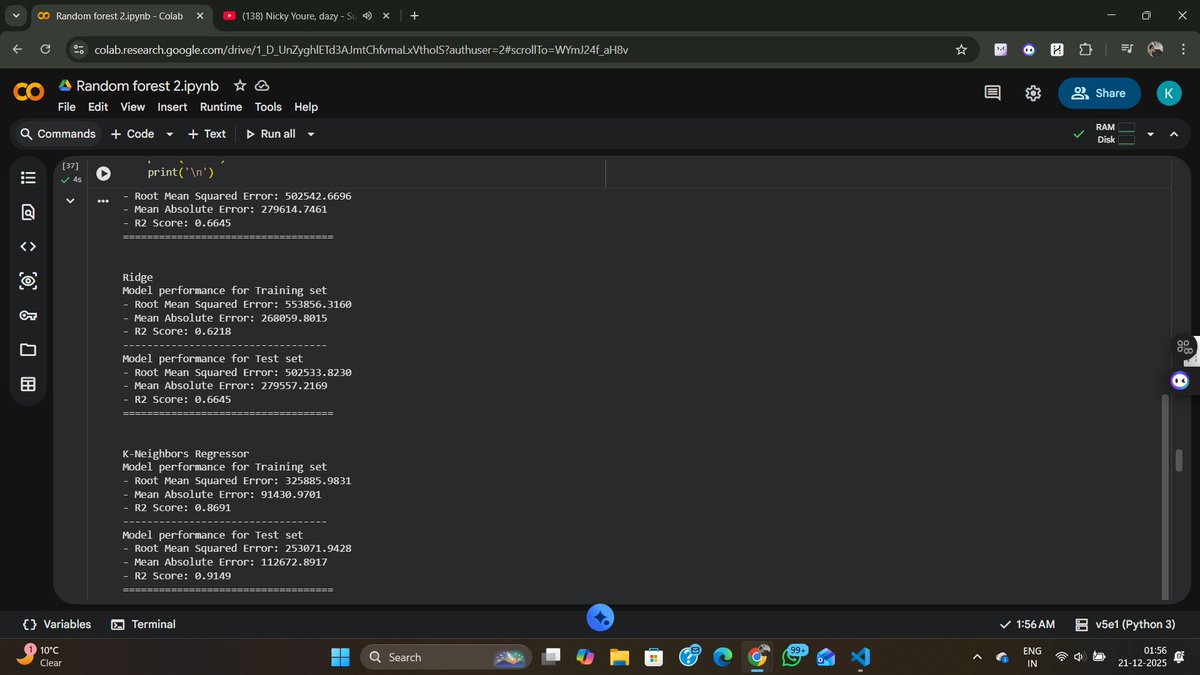
Task: Go back to the previous page
Action: click(x=17, y=49)
